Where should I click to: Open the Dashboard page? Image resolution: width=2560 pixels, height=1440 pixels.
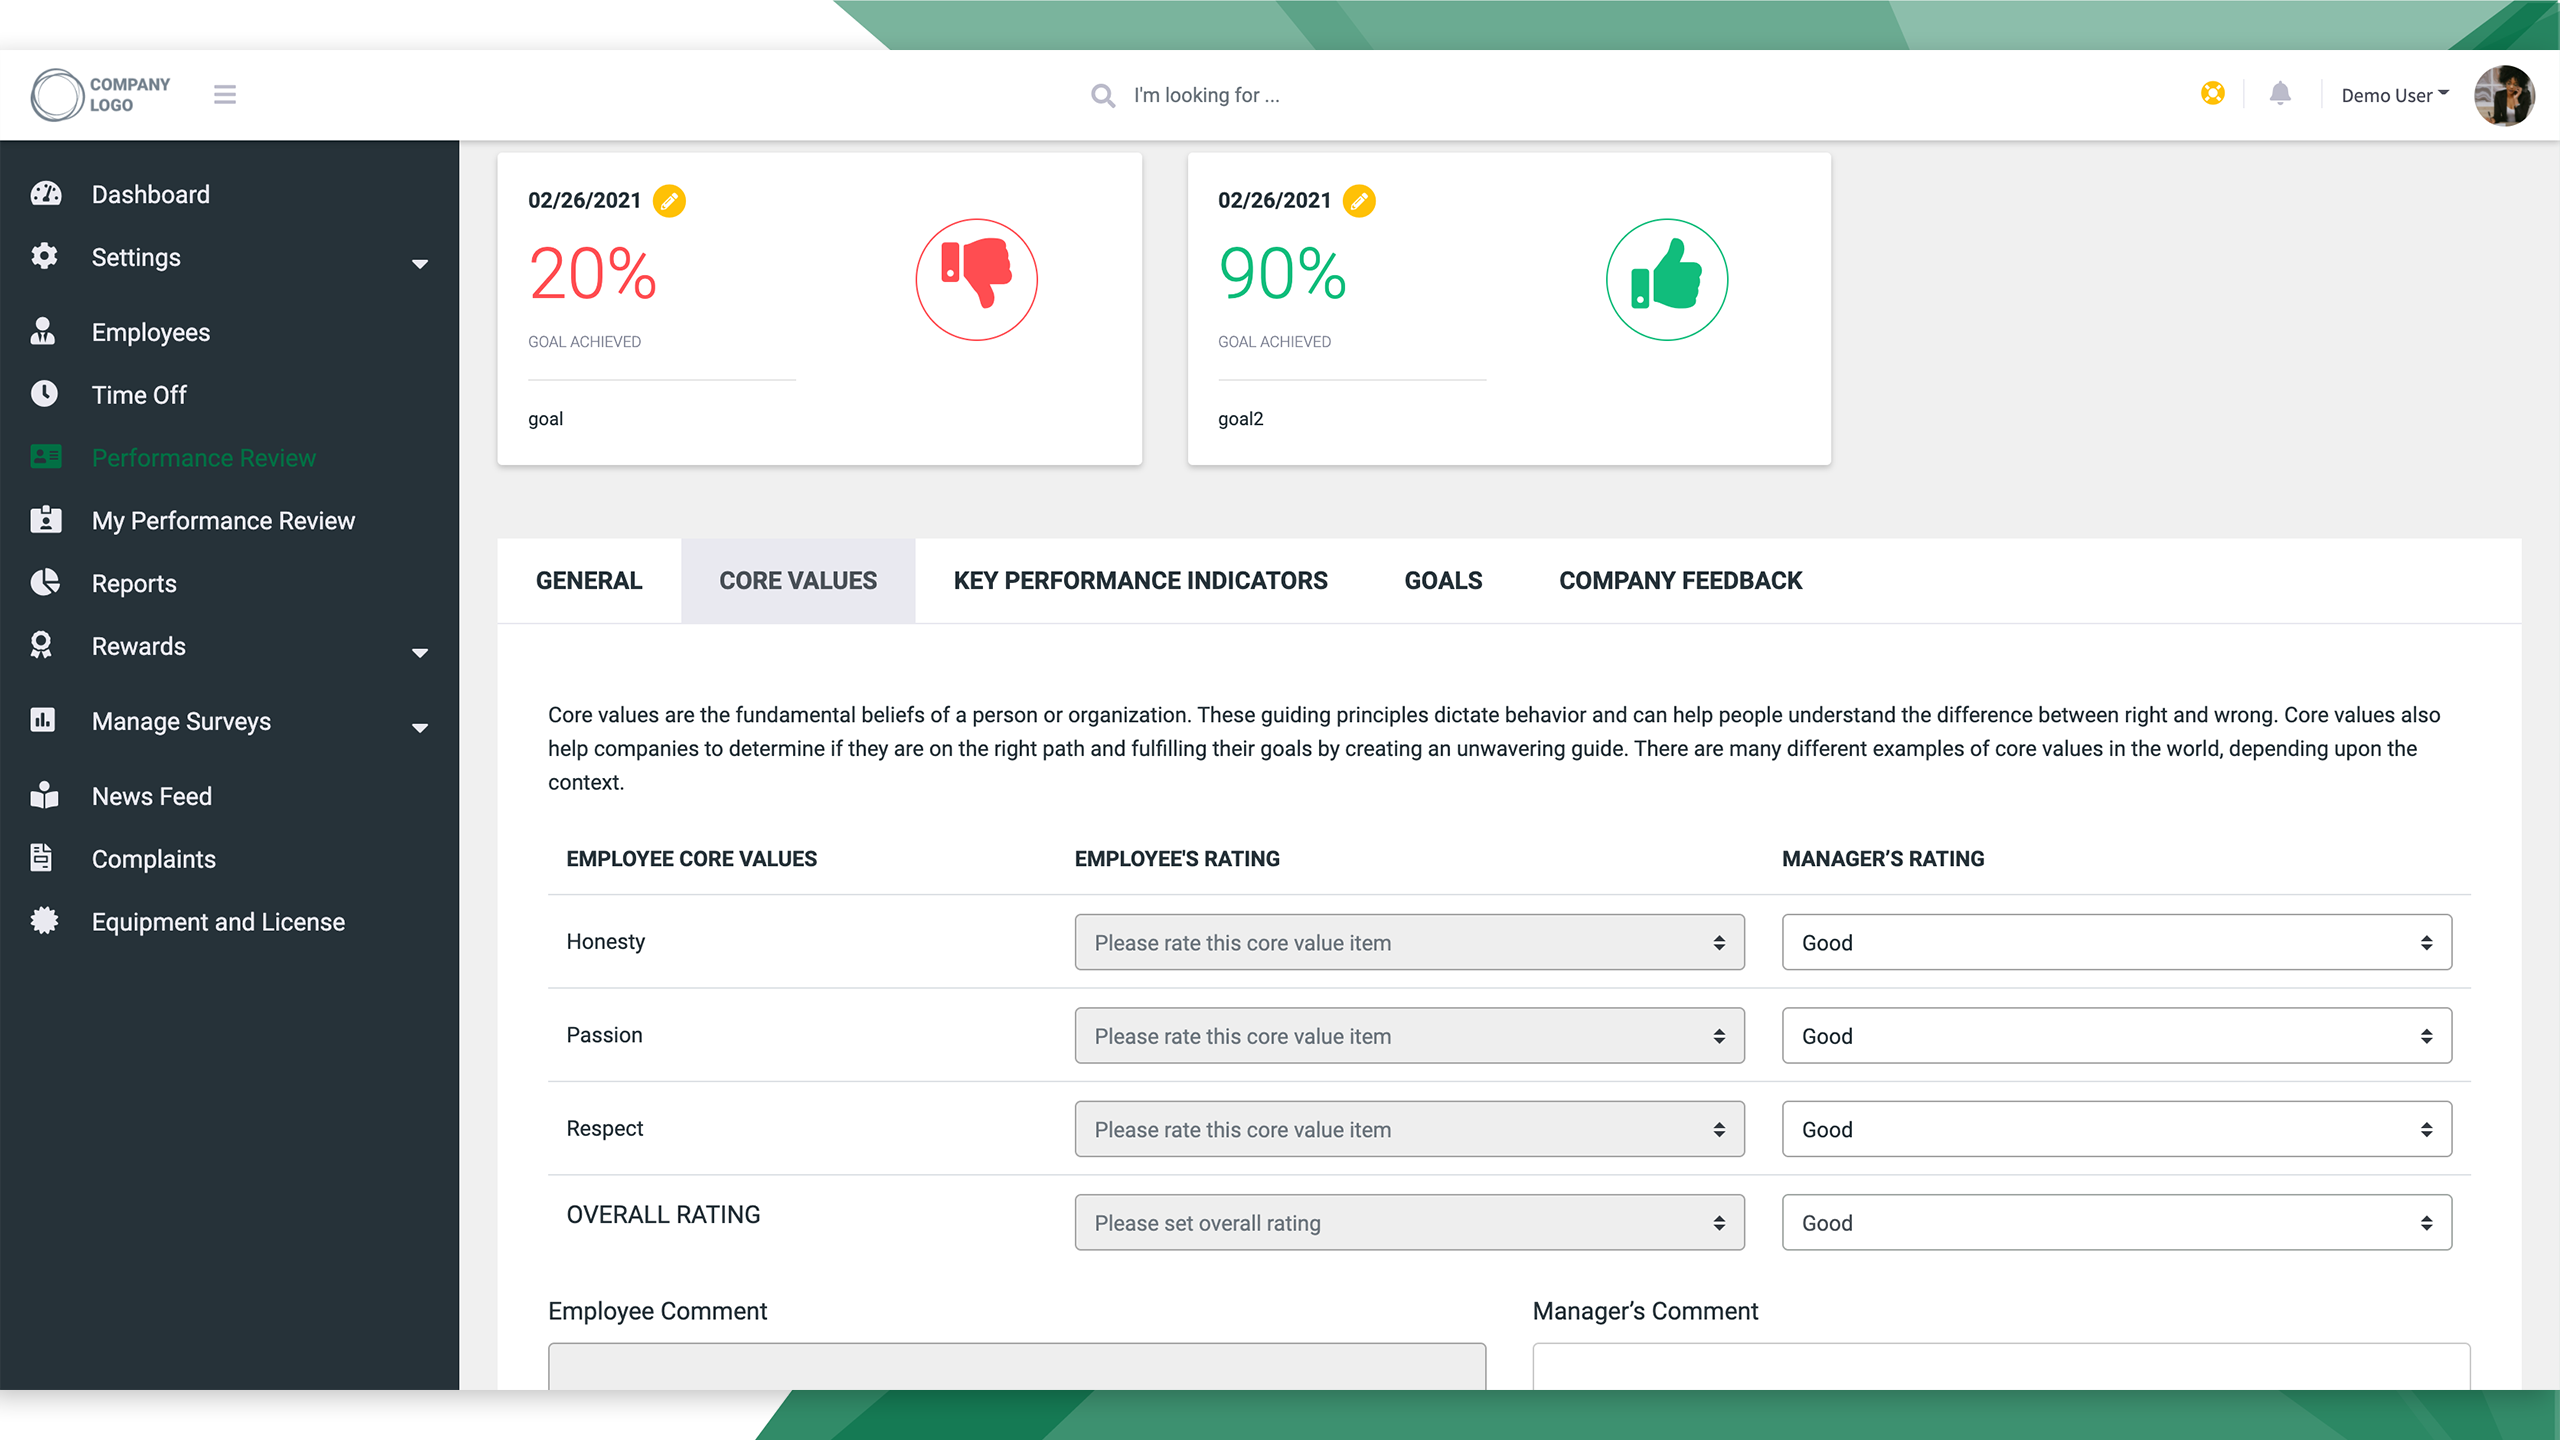tap(151, 194)
